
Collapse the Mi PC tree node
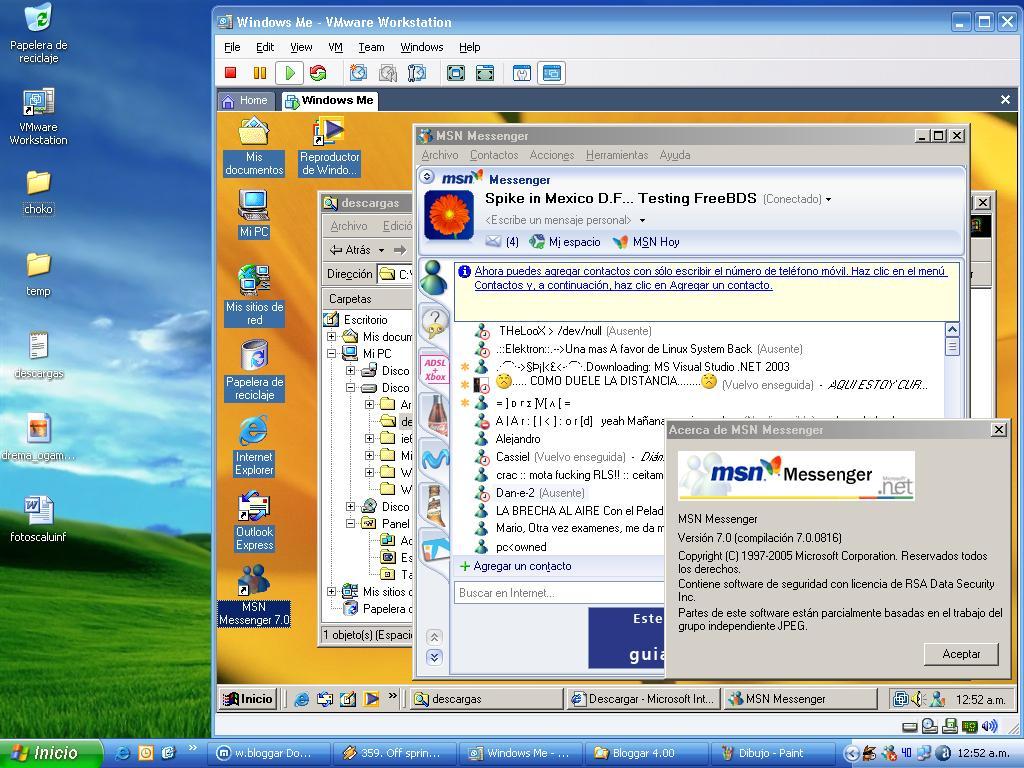pos(332,353)
